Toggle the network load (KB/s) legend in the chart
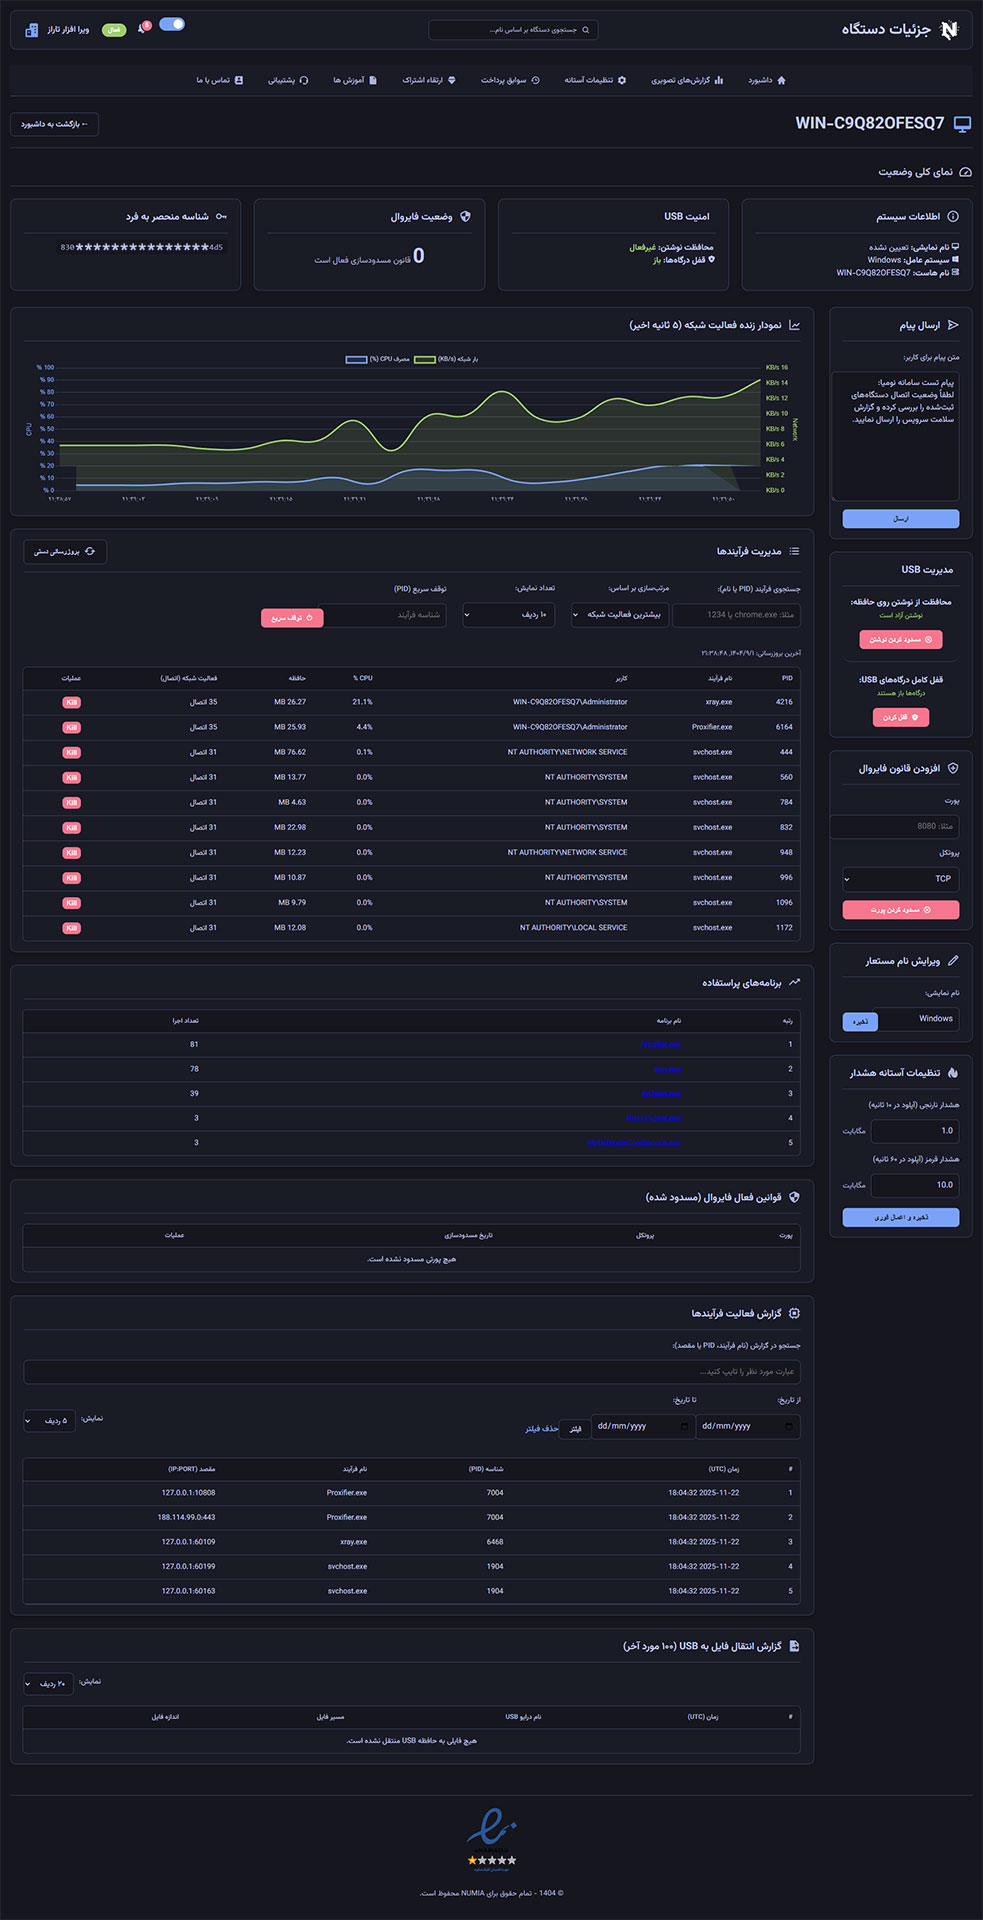Viewport: 983px width, 1920px height. point(445,359)
